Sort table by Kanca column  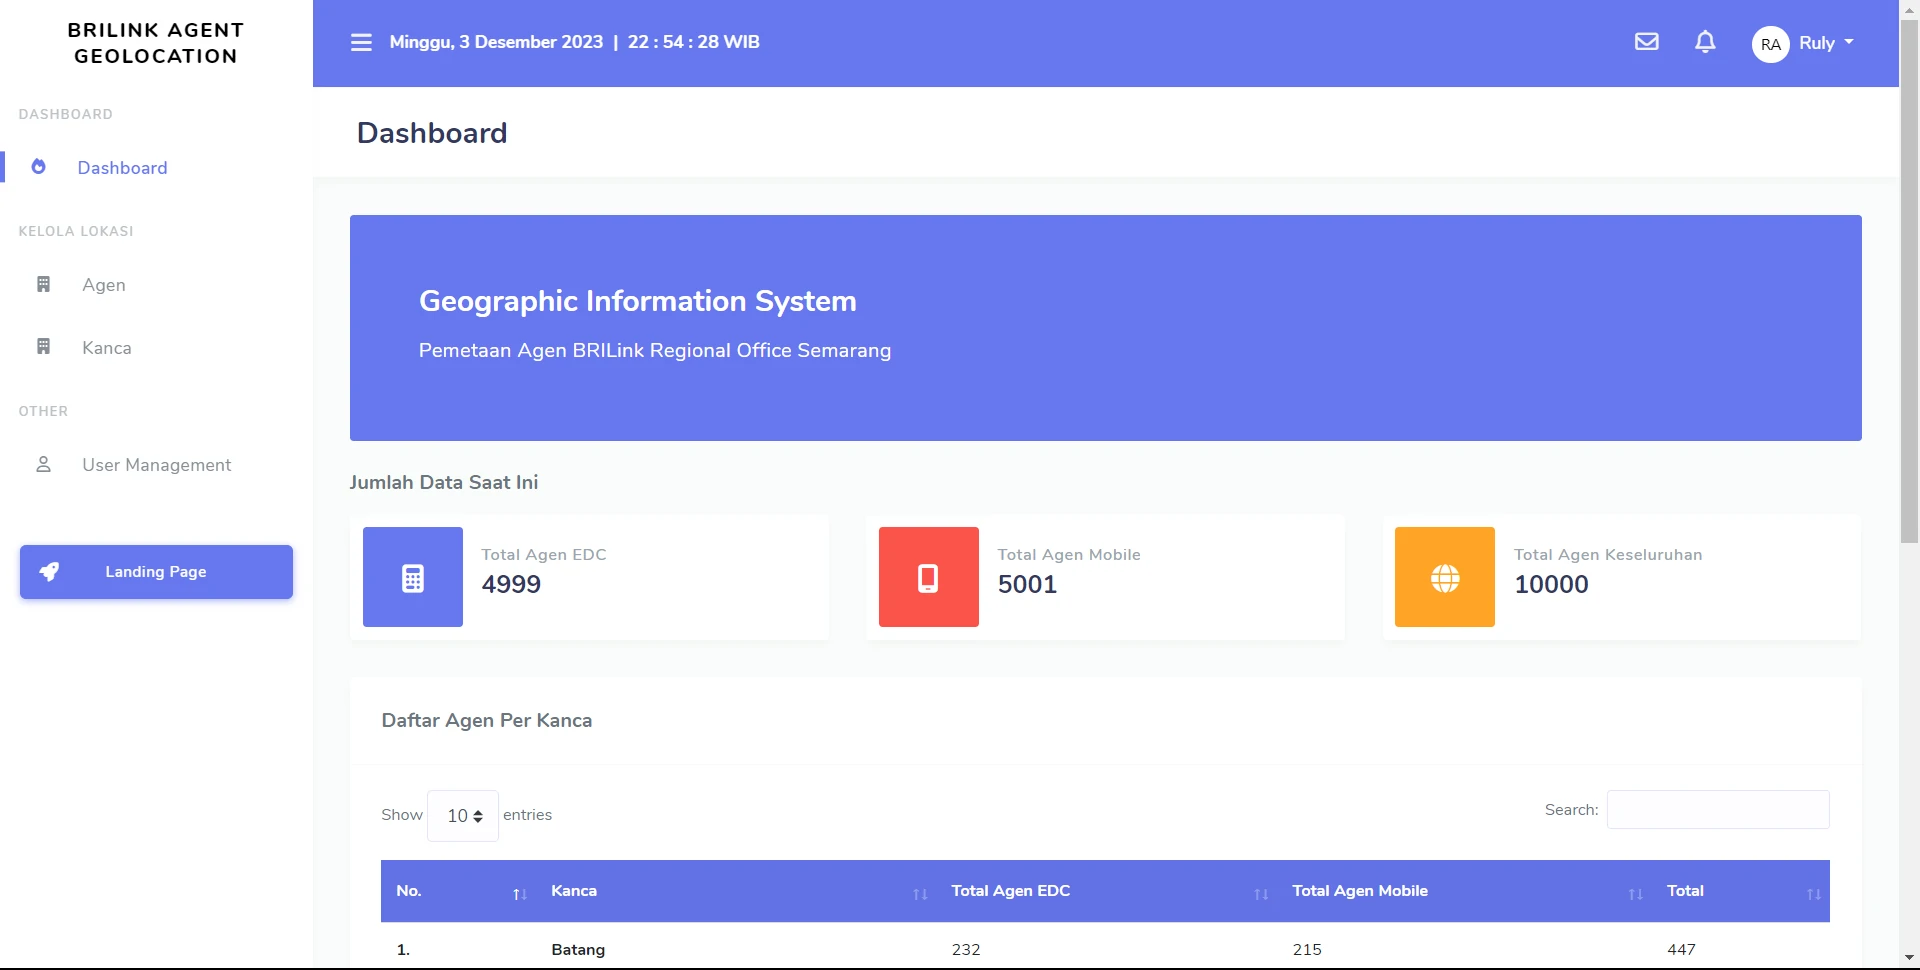pos(735,891)
